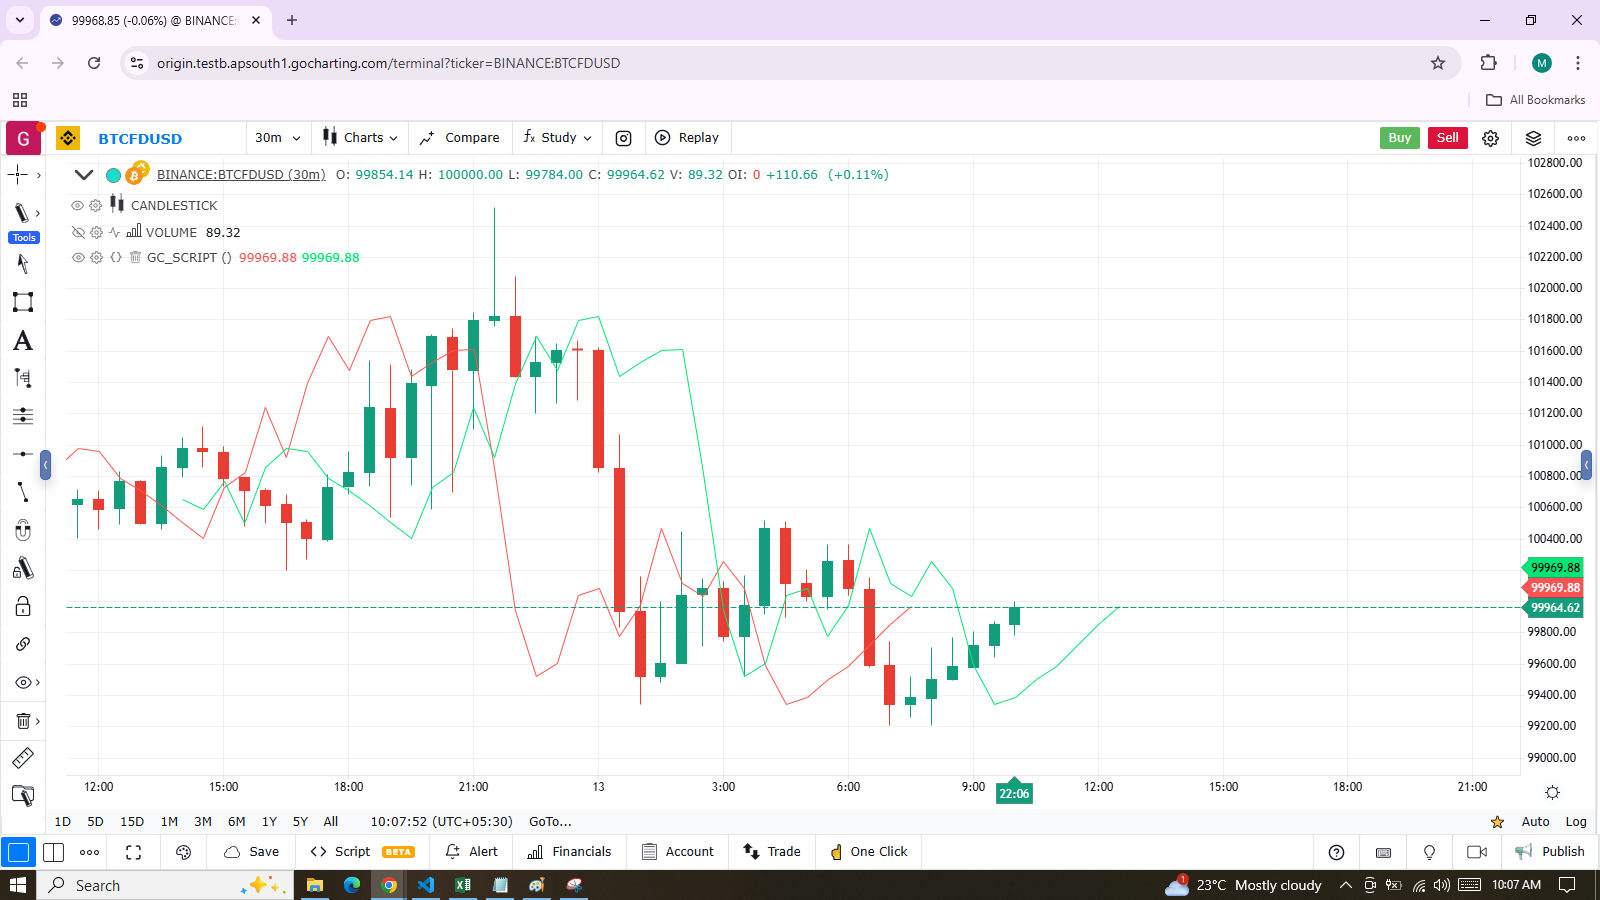Select the text annotation tool
Screen dimensions: 1600x900
click(x=22, y=341)
